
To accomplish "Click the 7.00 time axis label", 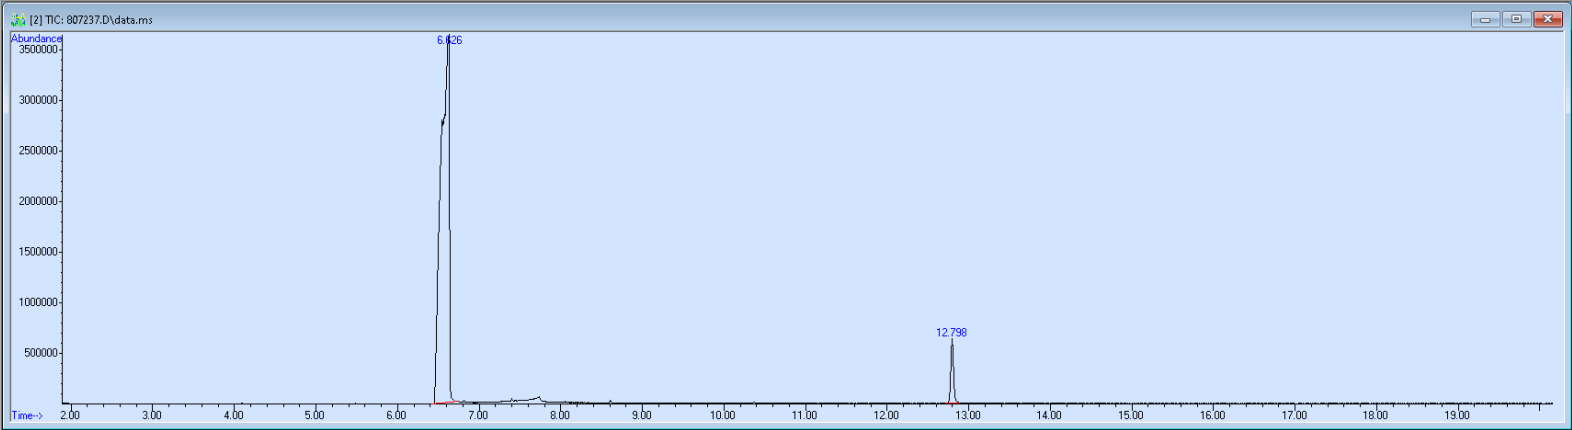I will tap(478, 415).
